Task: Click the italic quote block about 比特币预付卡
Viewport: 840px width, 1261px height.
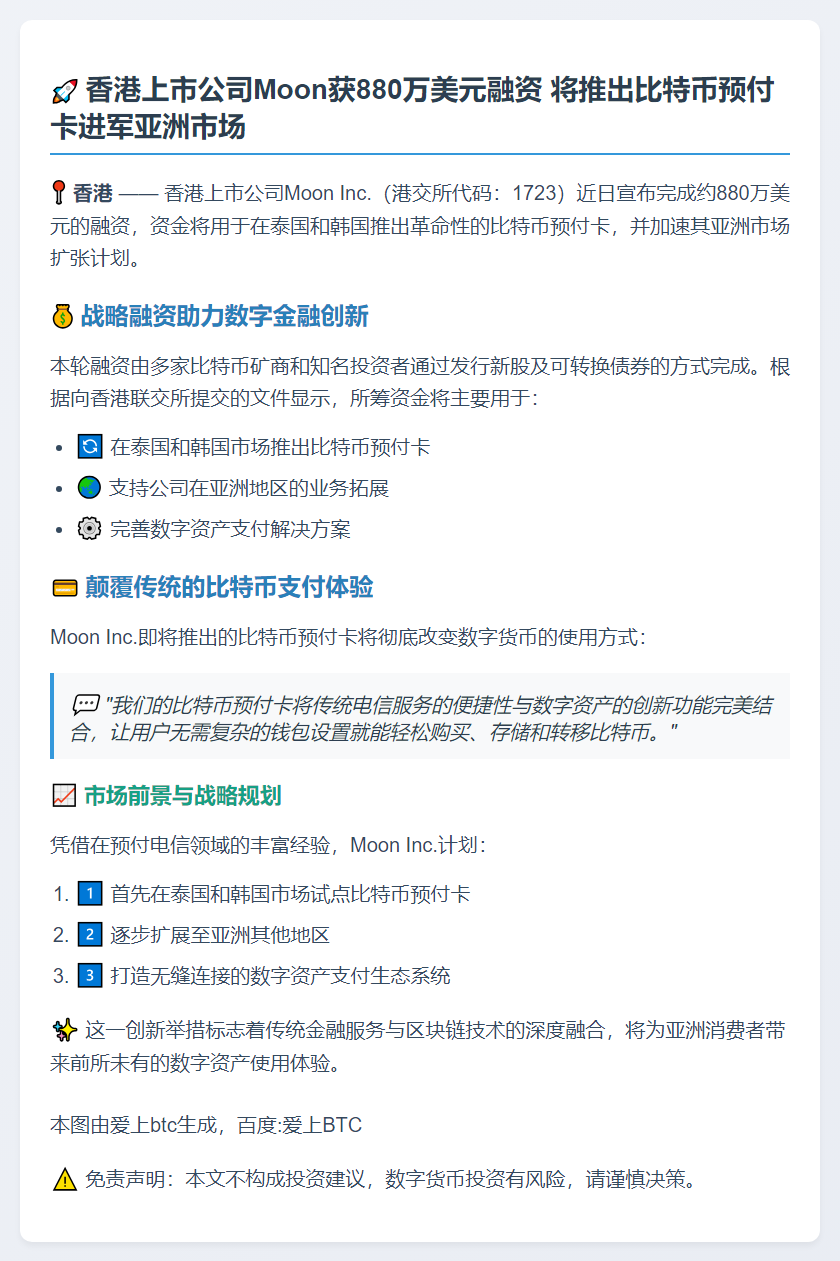Action: click(x=420, y=717)
